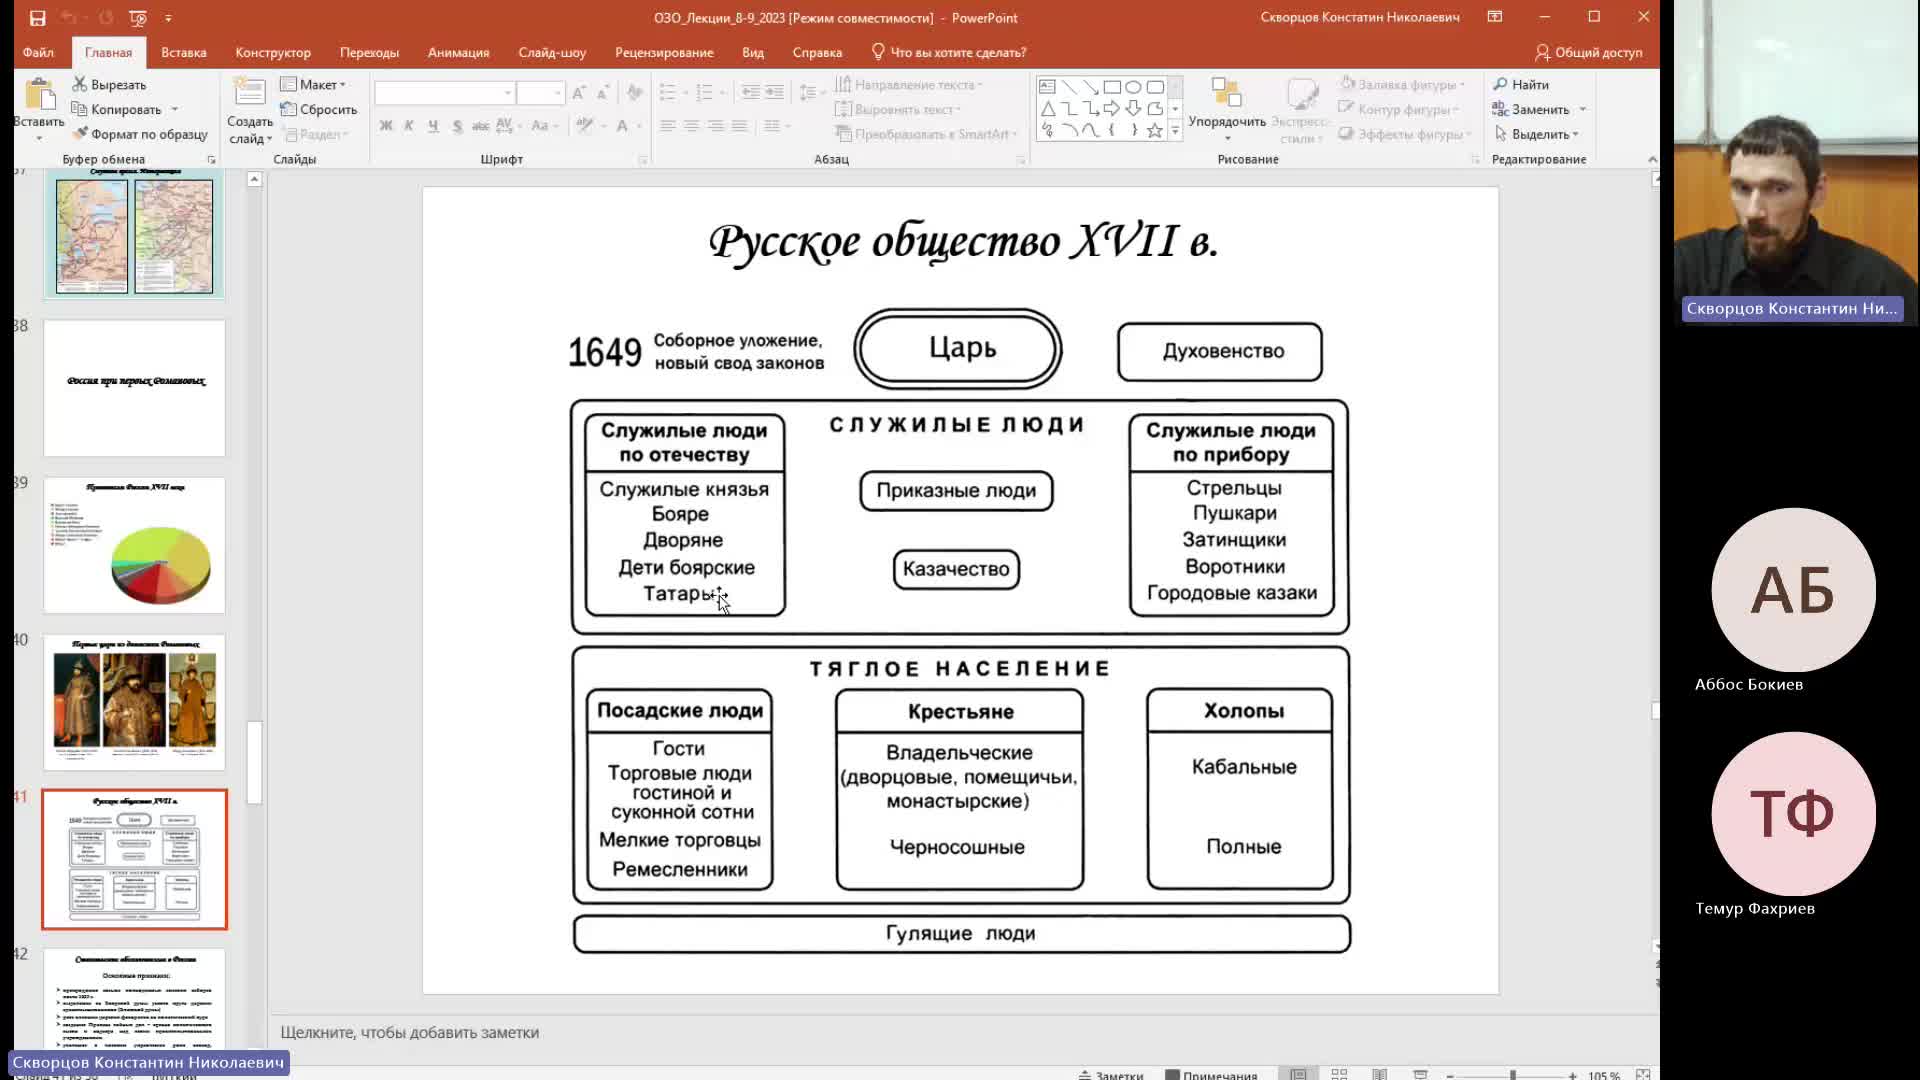Choose the rounded rectangle shape
This screenshot has height=1080, width=1920.
(x=1155, y=87)
